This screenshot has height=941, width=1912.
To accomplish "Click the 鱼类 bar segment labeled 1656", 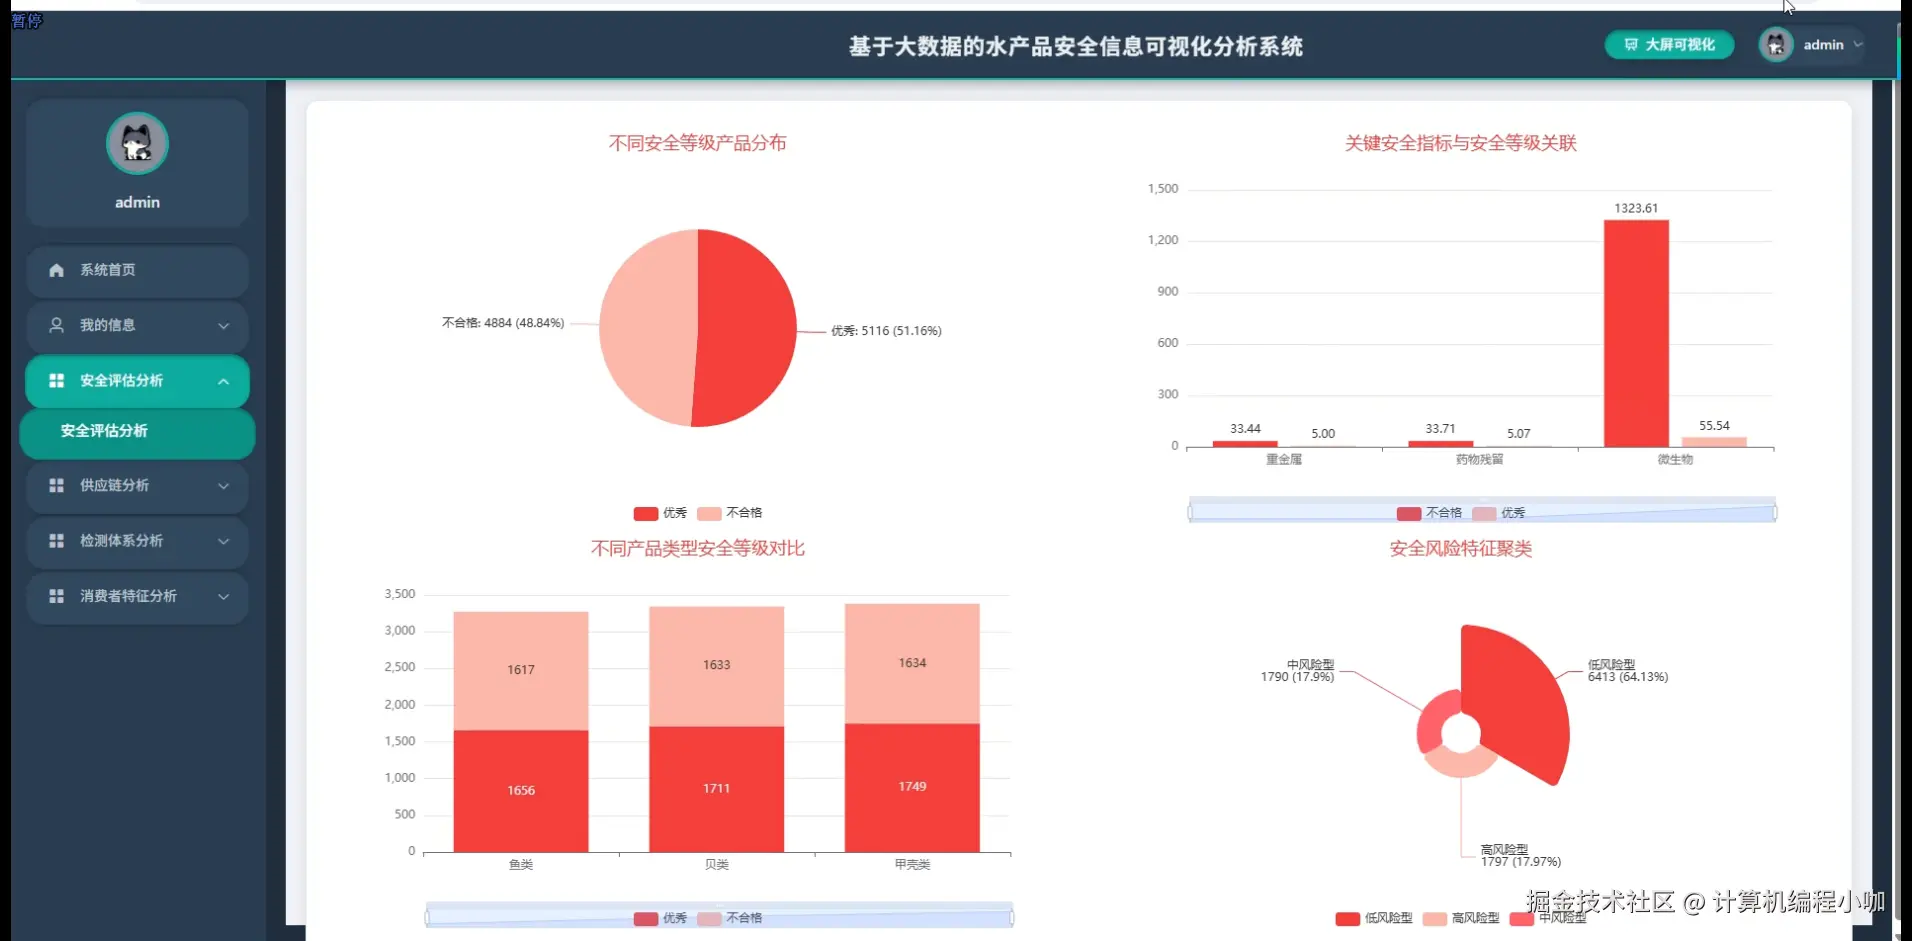I will coord(521,791).
